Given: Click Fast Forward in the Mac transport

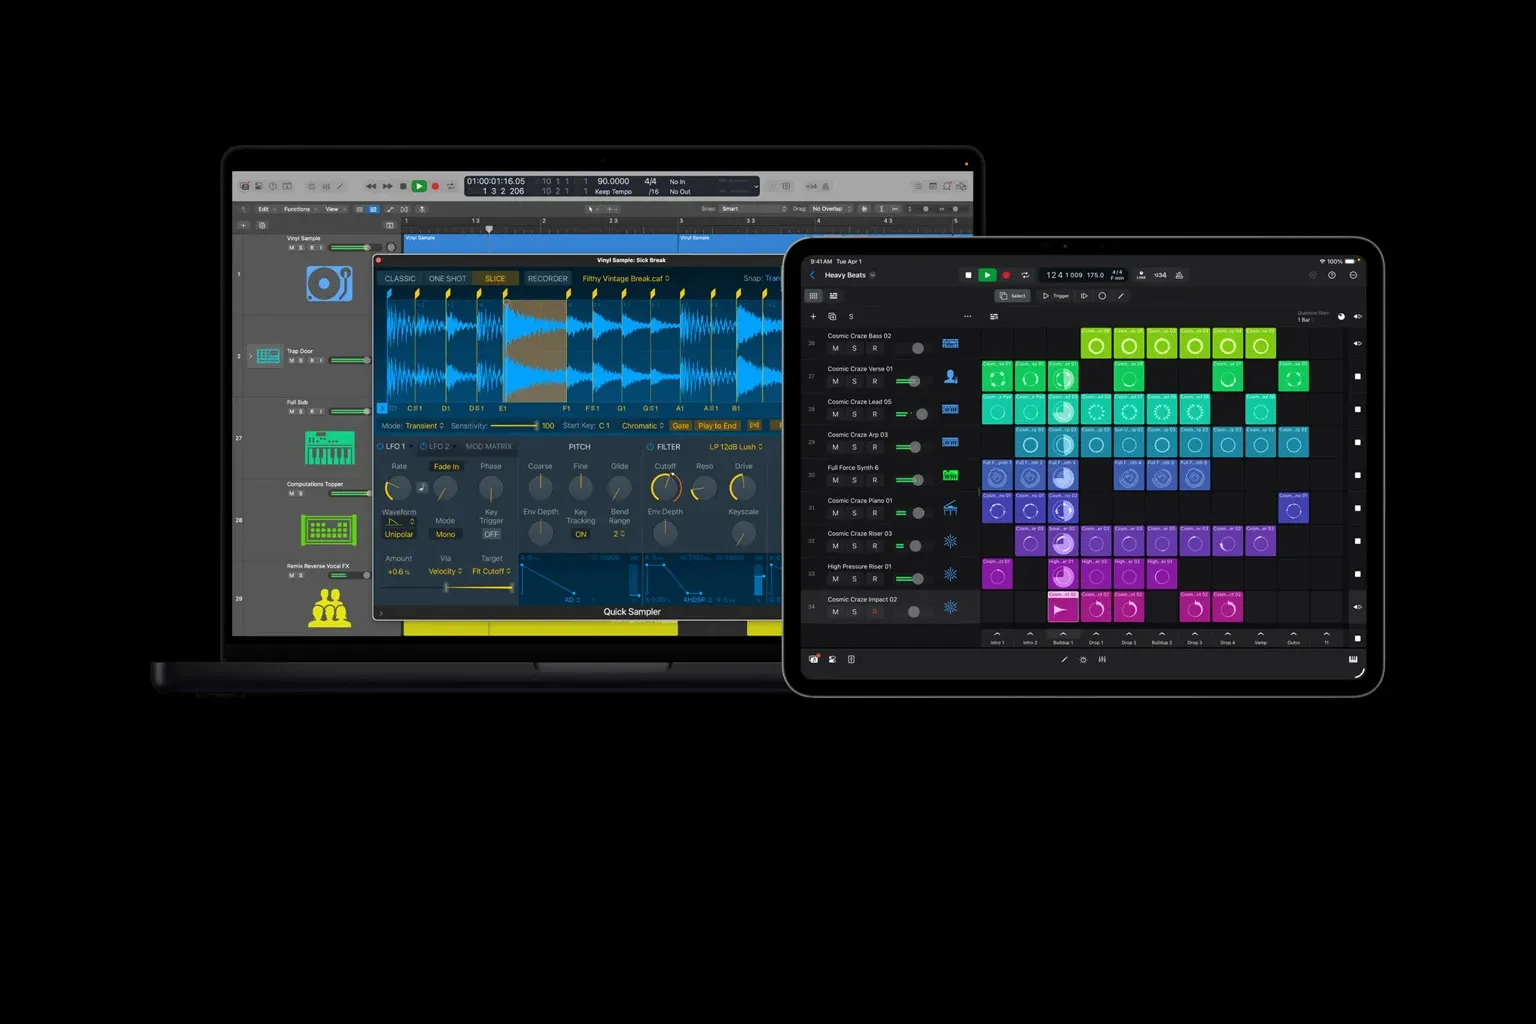Looking at the screenshot, I should click(x=387, y=186).
